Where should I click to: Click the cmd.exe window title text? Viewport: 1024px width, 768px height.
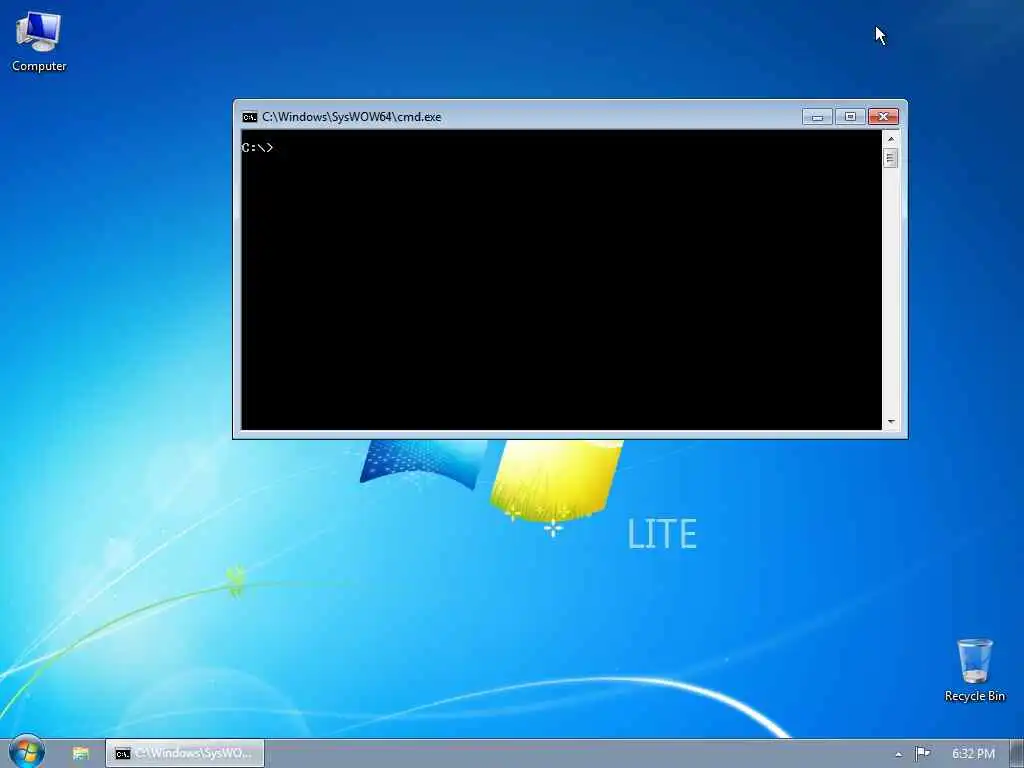[x=351, y=117]
